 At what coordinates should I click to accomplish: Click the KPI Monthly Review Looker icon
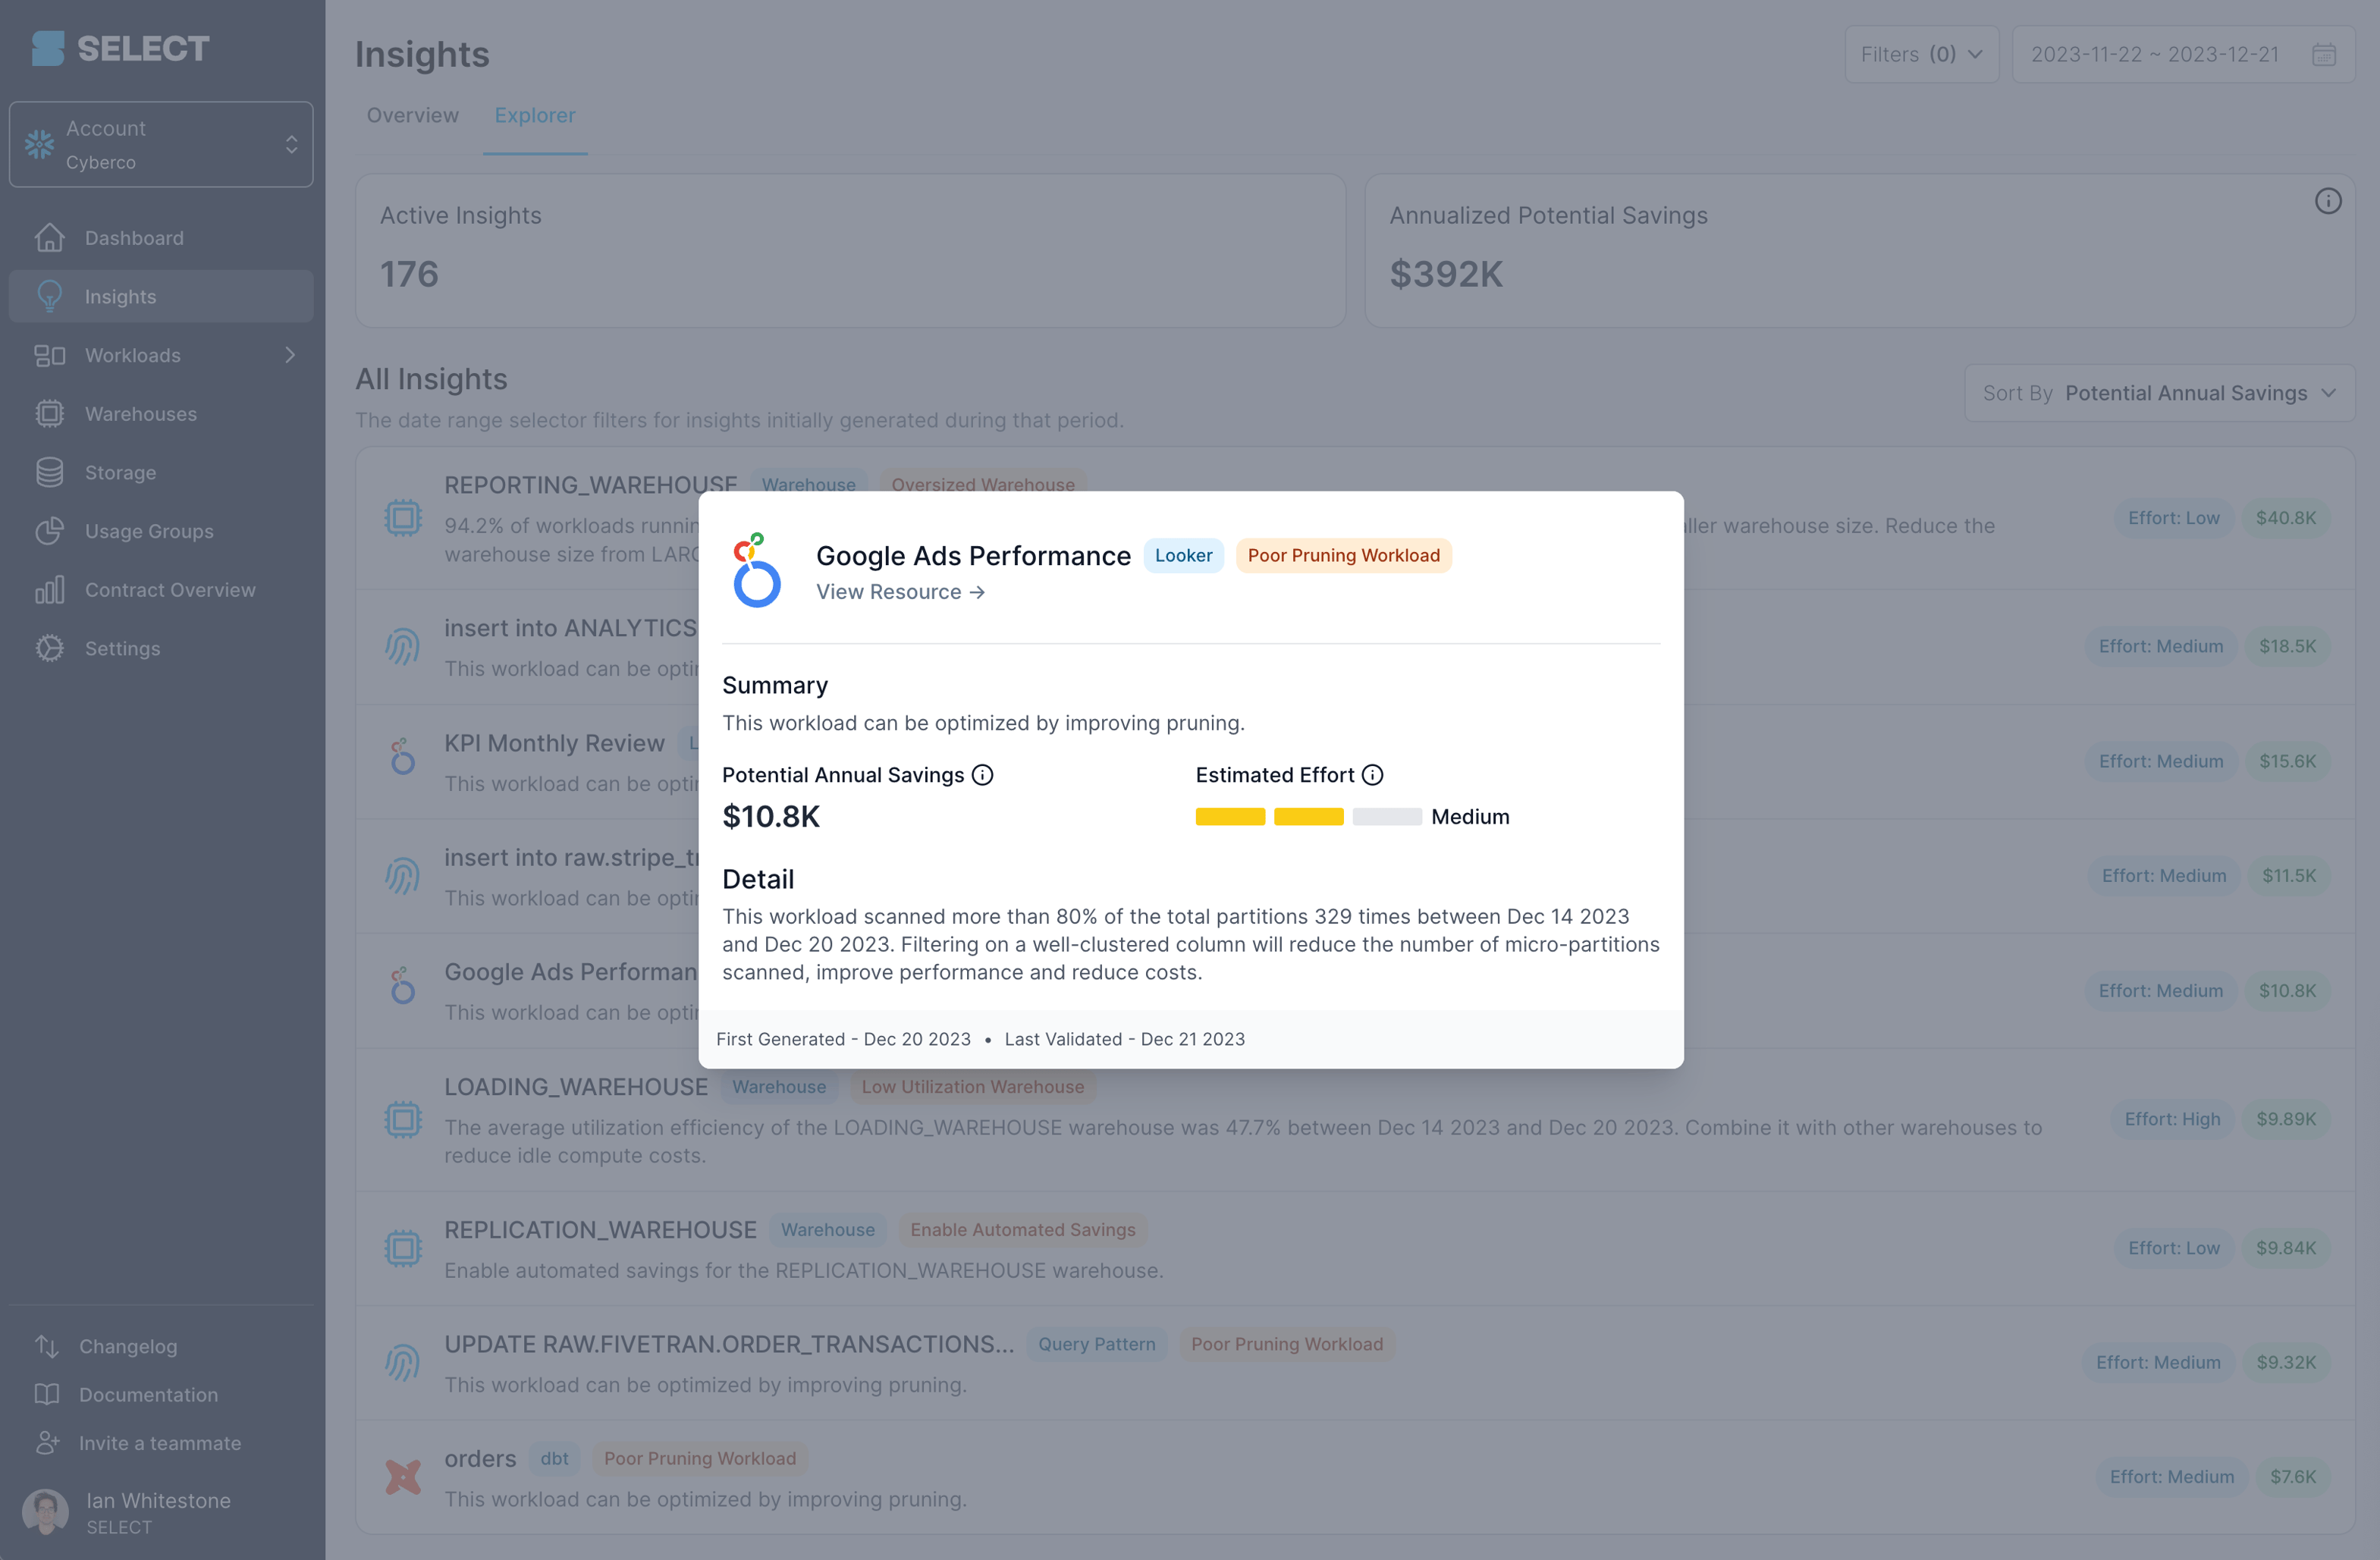(x=402, y=756)
